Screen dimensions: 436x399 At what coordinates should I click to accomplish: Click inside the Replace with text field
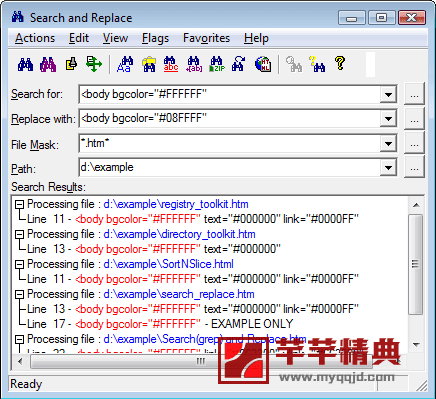point(230,118)
